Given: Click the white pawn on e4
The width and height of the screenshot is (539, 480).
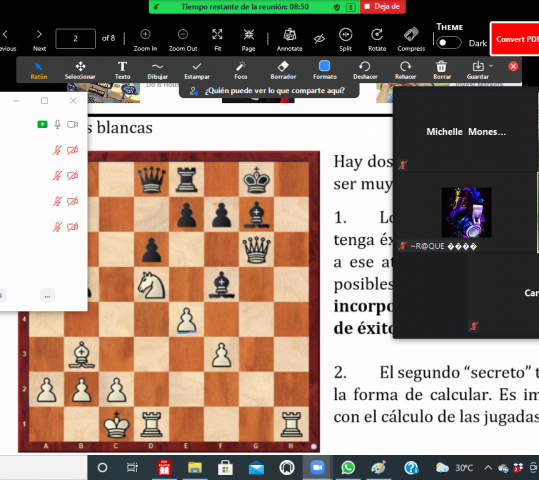Looking at the screenshot, I should (186, 320).
